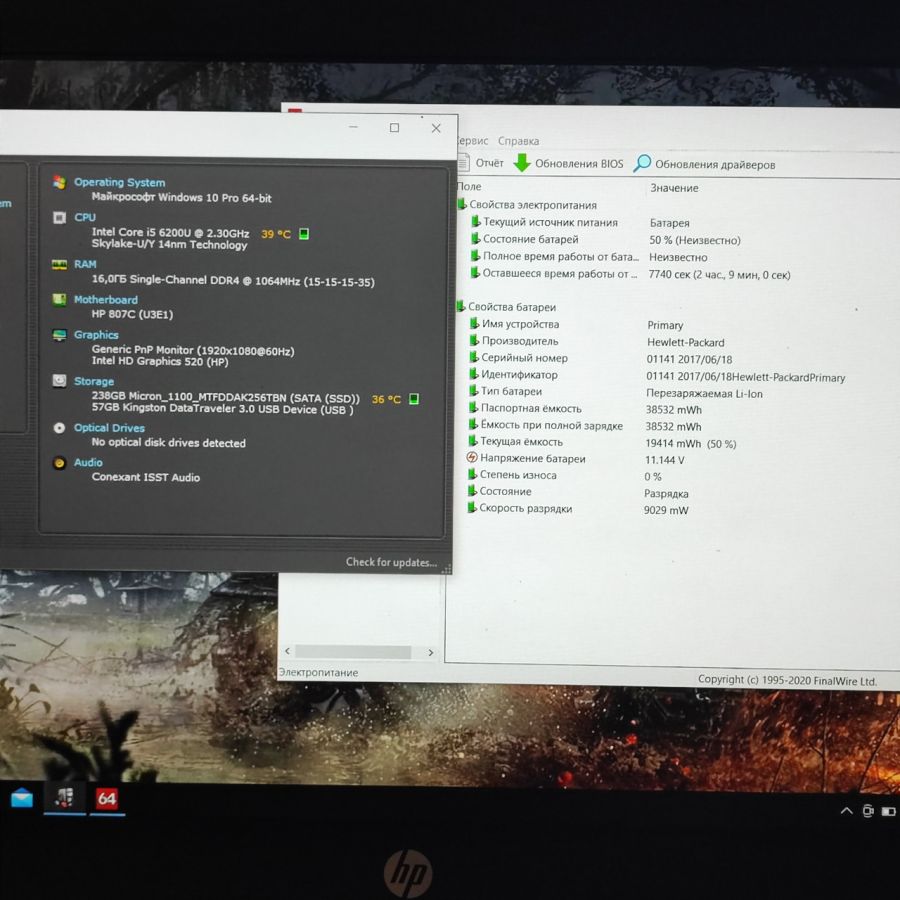Switch to Speccy via its taskbar icon
This screenshot has width=900, height=900.
pyautogui.click(x=64, y=798)
